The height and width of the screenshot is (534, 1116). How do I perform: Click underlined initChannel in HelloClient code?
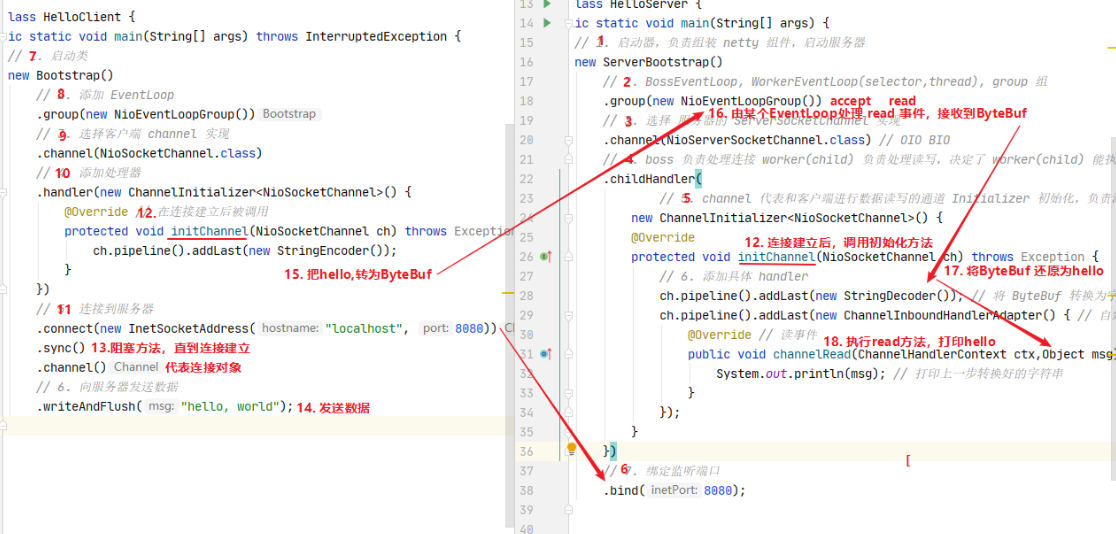pos(209,231)
